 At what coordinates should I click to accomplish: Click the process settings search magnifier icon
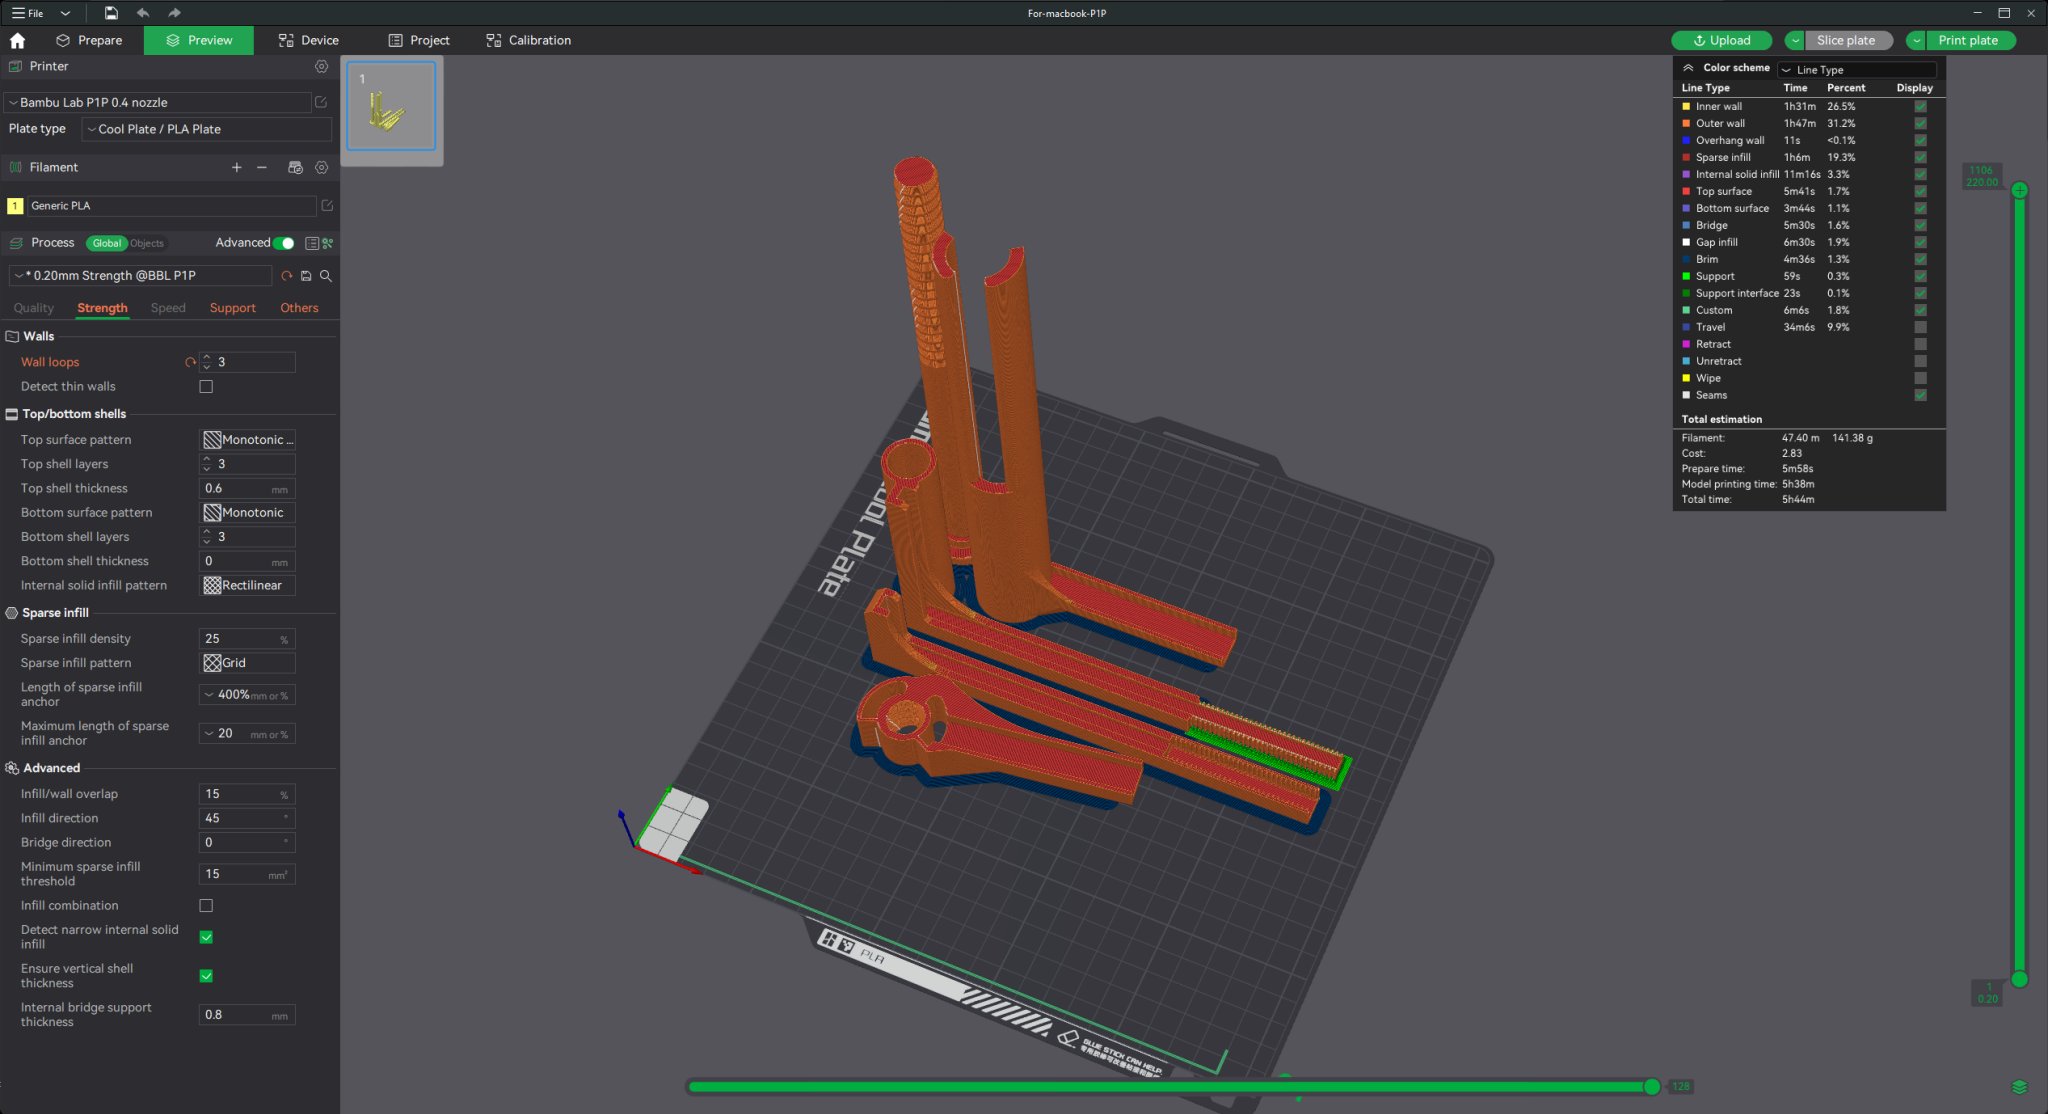pos(326,276)
